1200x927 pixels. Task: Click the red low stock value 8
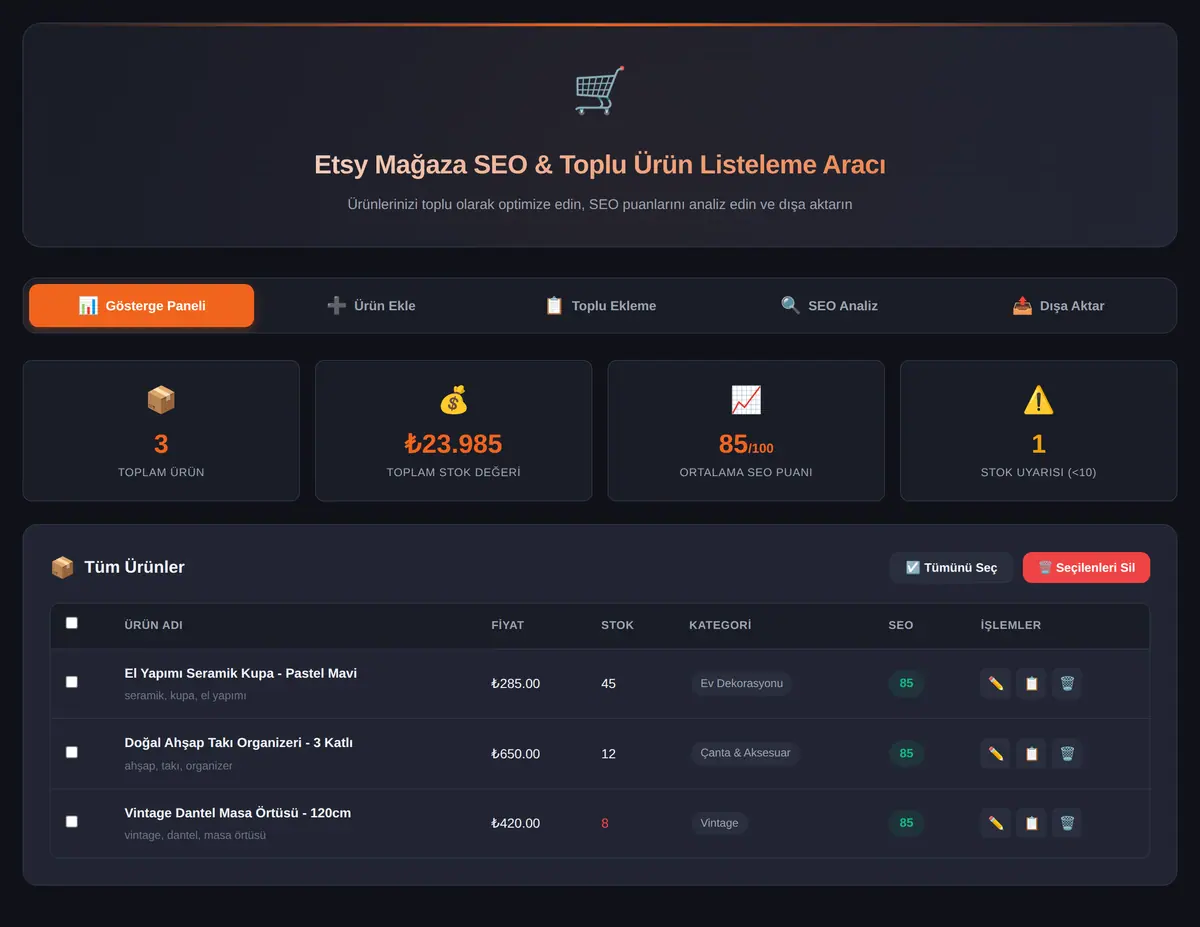pyautogui.click(x=605, y=824)
